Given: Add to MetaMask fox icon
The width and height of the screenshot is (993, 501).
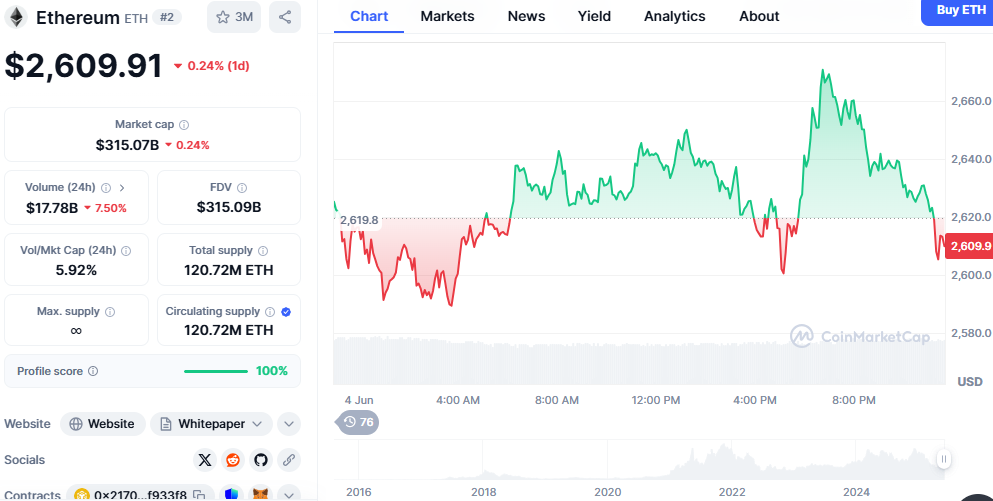Looking at the screenshot, I should coord(261,494).
